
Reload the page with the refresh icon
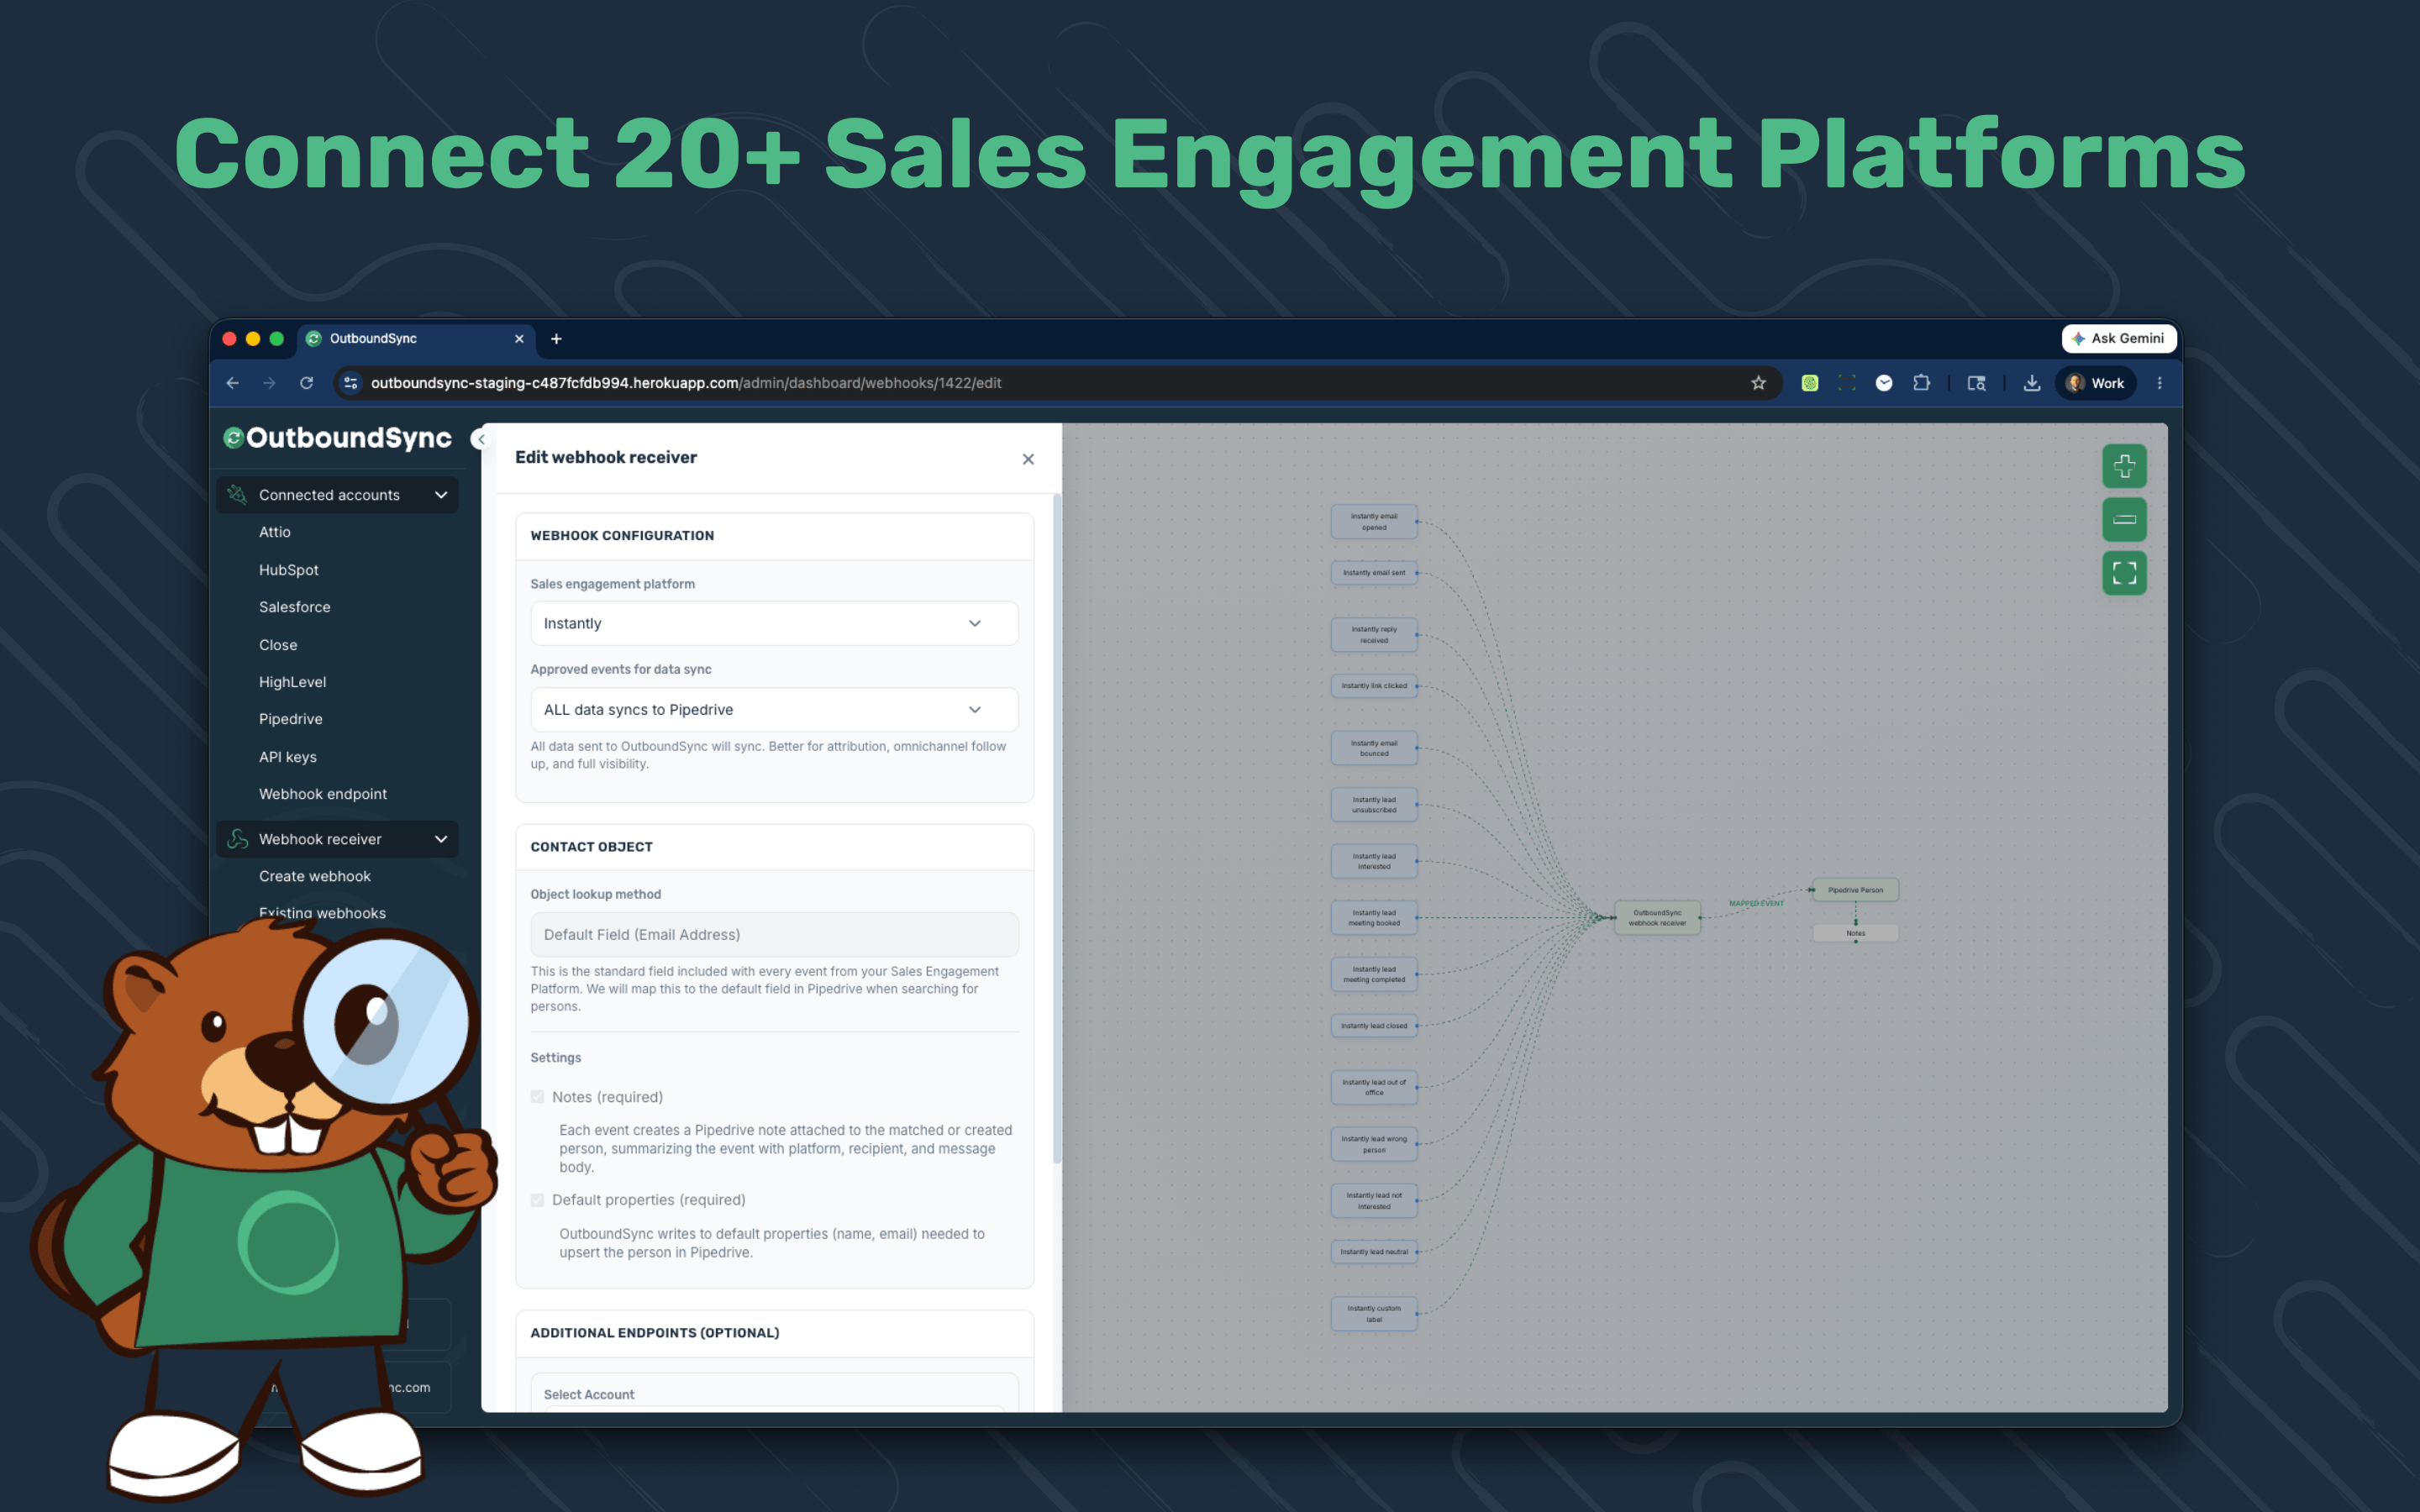(307, 383)
